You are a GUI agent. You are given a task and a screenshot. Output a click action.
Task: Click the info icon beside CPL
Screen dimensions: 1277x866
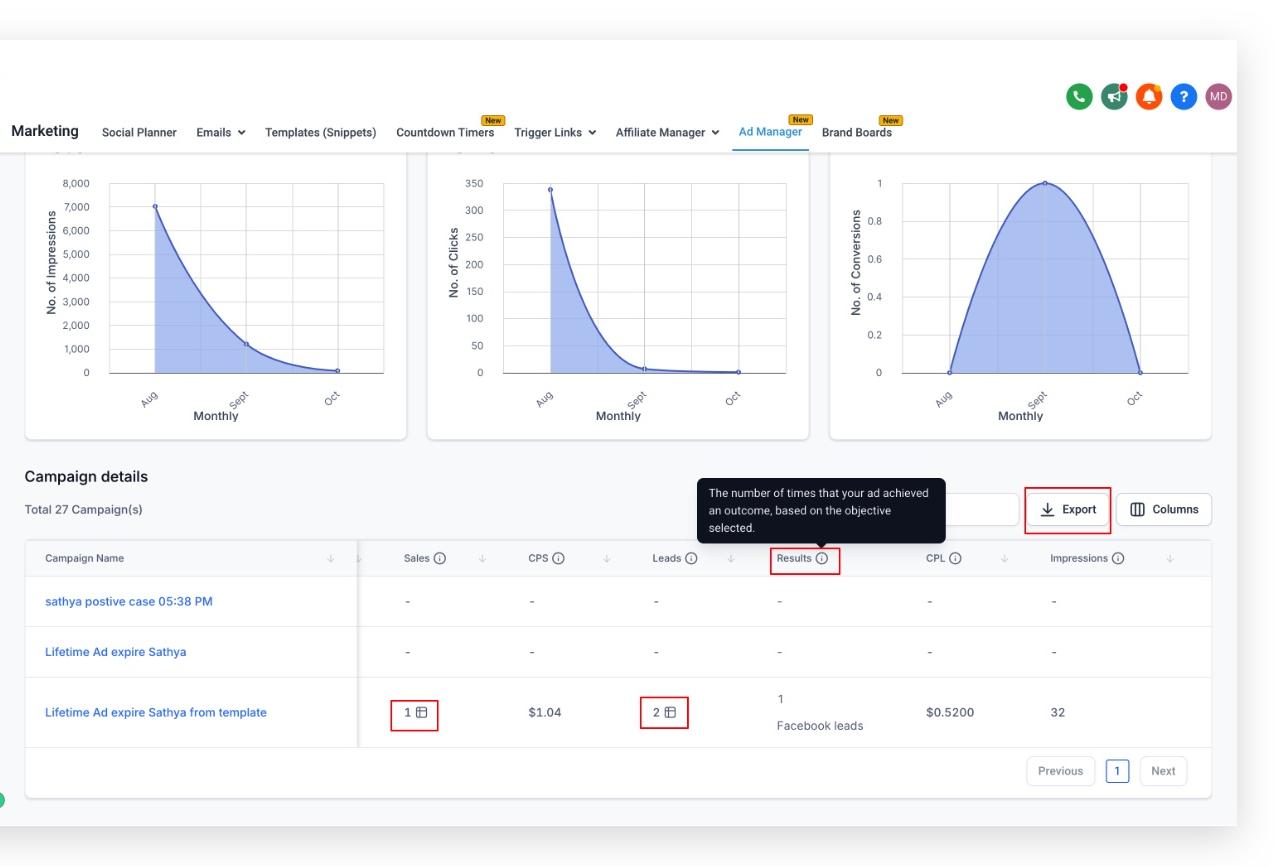(955, 559)
